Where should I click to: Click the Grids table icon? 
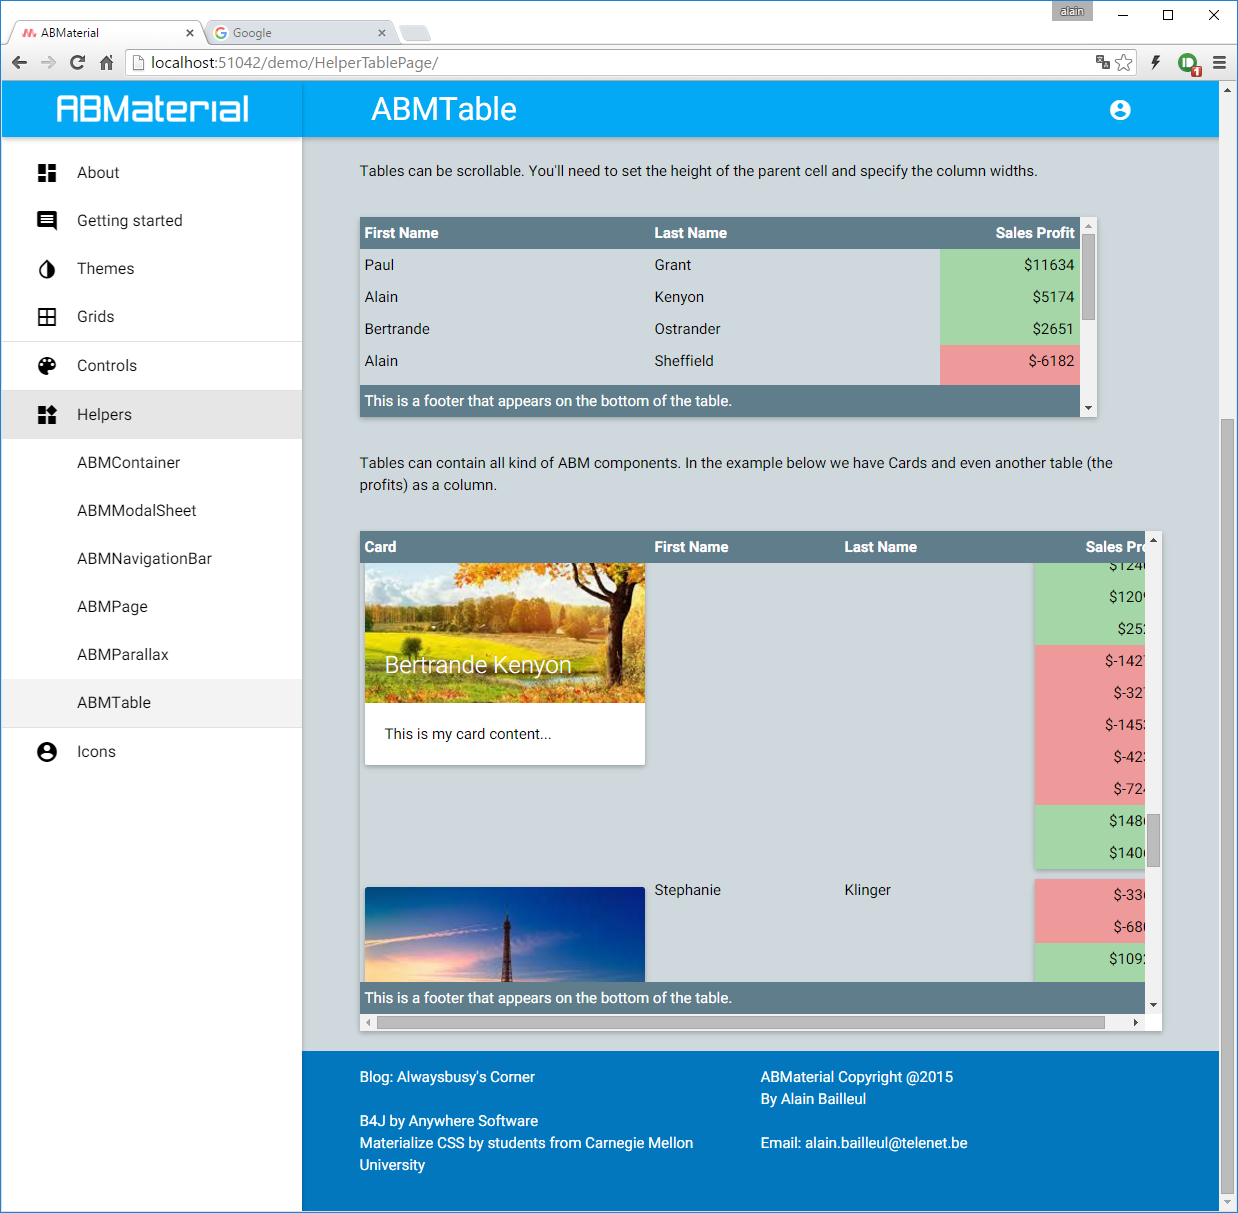click(x=47, y=317)
